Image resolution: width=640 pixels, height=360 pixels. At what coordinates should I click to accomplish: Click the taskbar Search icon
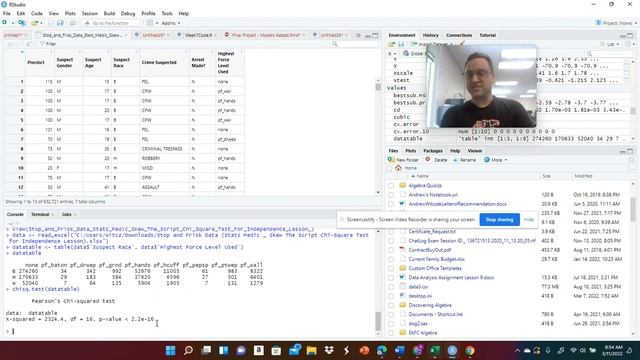(x=188, y=350)
